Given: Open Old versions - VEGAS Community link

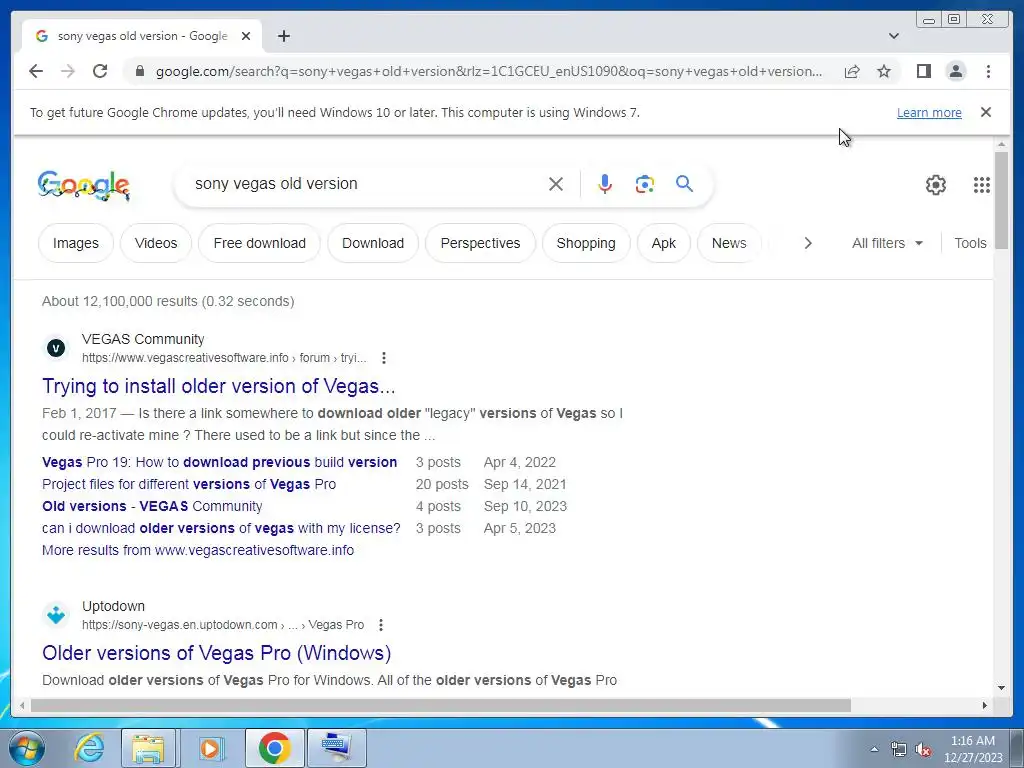Looking at the screenshot, I should click(x=152, y=507).
